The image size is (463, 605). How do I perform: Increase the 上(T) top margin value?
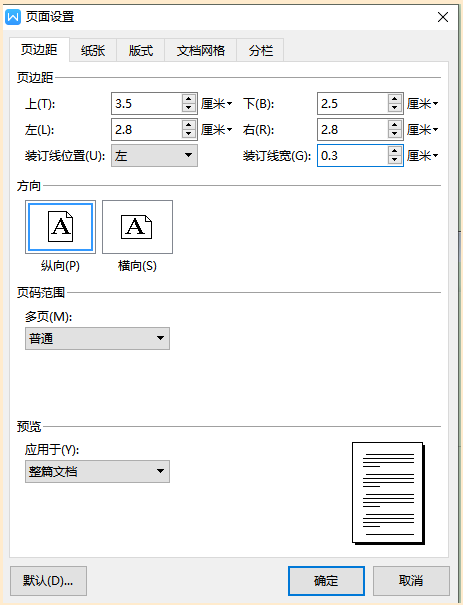pyautogui.click(x=189, y=98)
